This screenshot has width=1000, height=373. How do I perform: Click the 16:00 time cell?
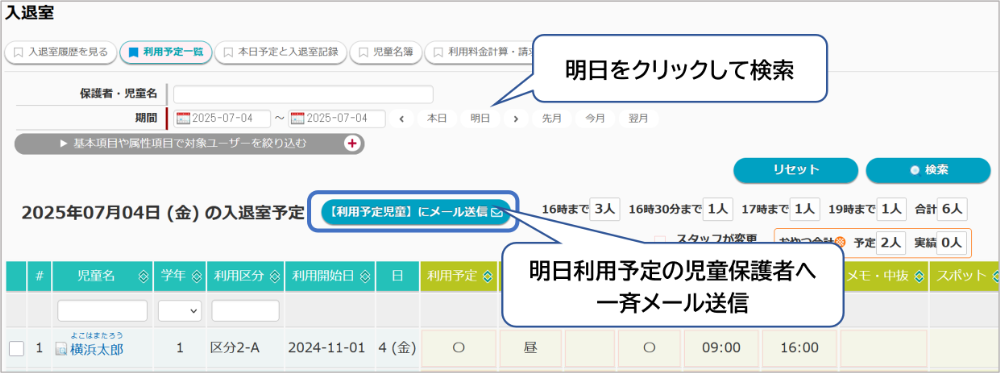tap(800, 347)
